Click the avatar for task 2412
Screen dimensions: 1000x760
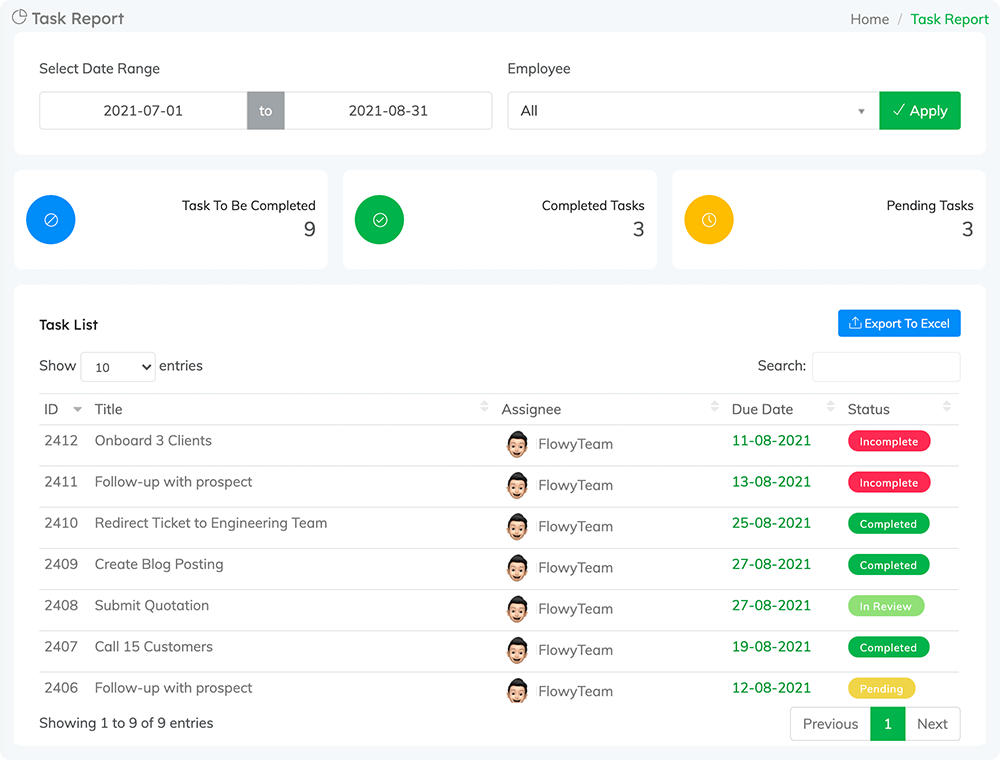[517, 444]
